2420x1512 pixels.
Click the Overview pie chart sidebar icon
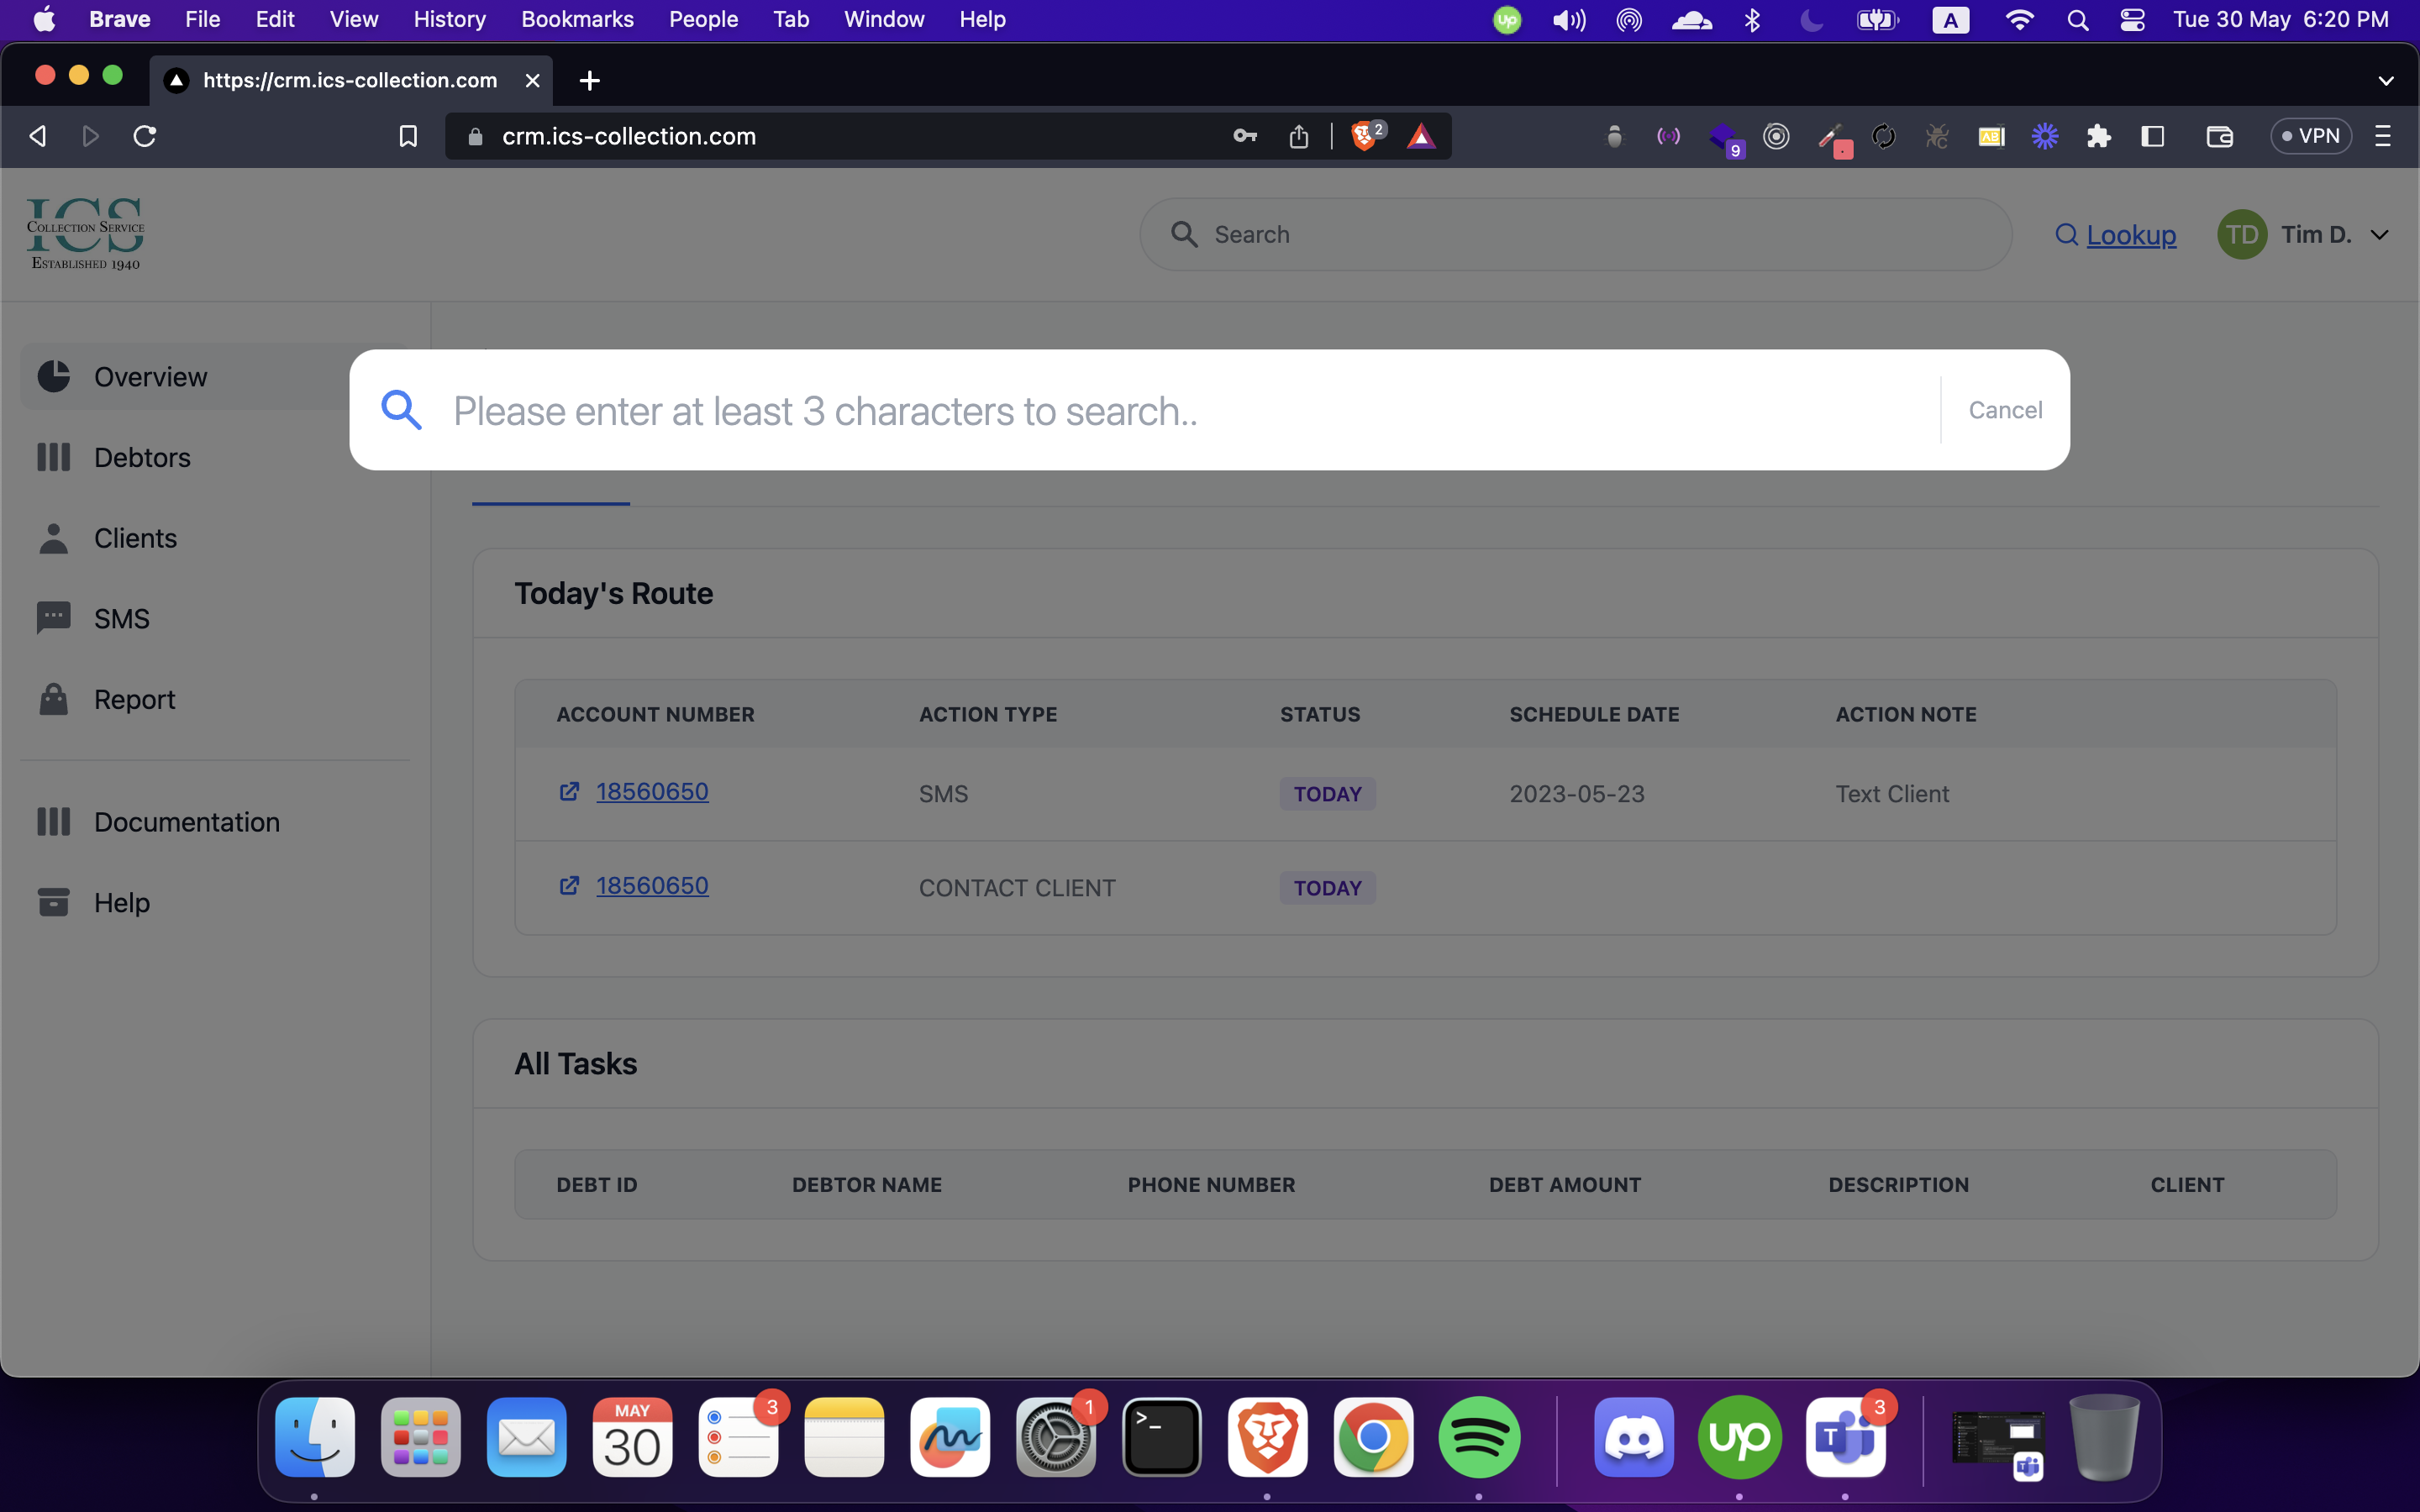click(53, 377)
